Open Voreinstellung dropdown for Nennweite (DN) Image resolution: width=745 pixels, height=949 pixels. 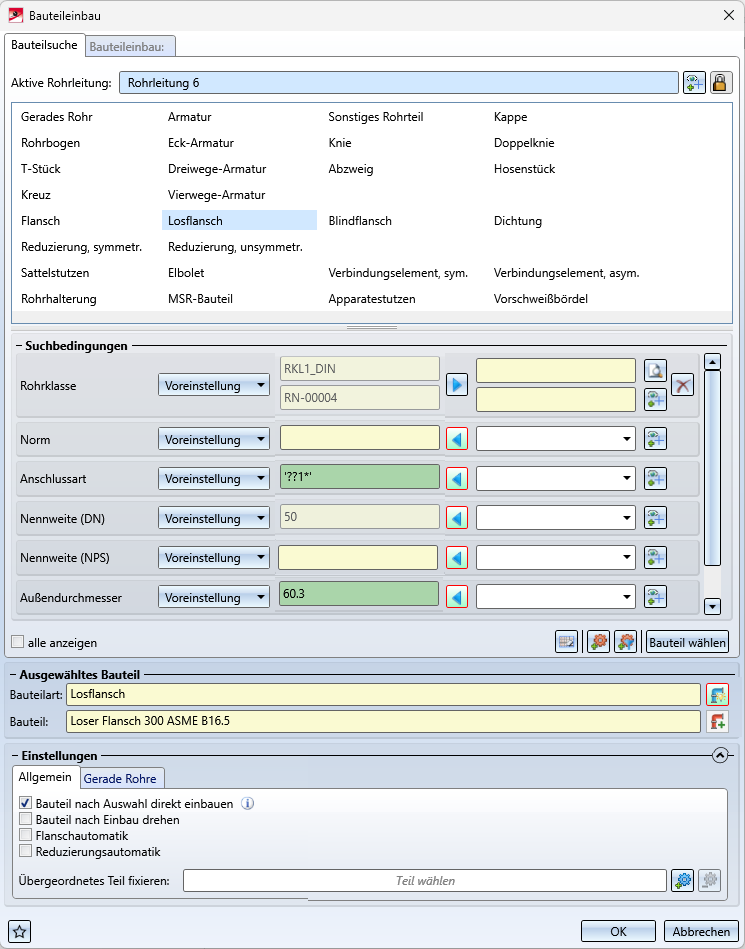(214, 519)
